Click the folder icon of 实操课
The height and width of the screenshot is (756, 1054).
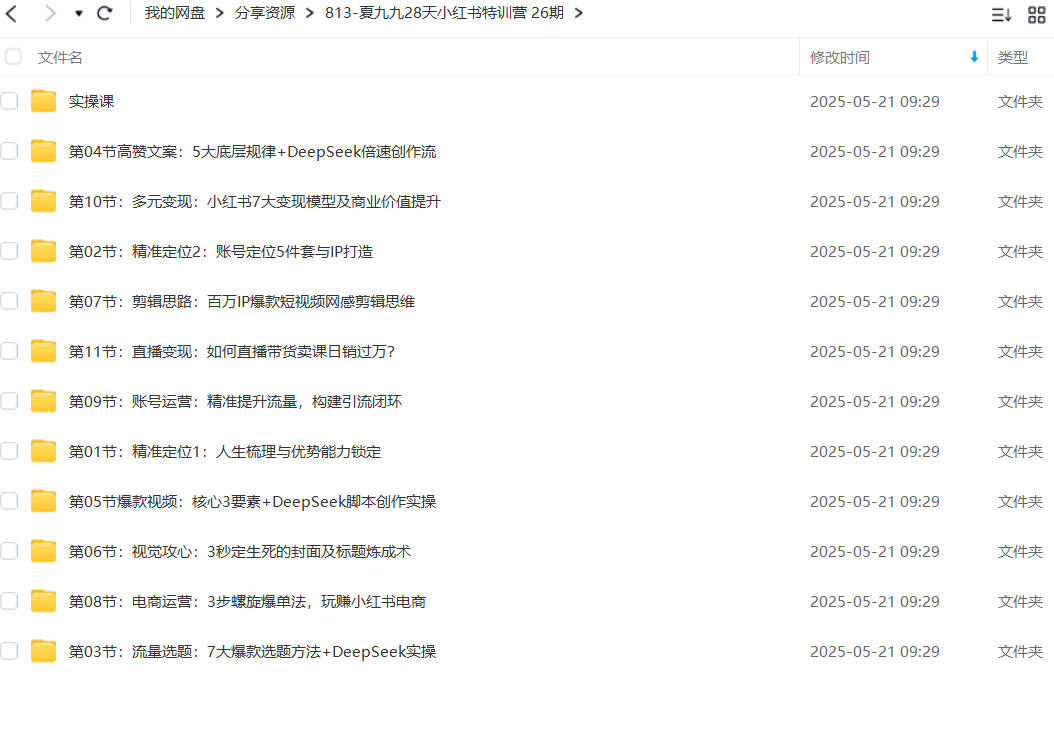coord(44,101)
